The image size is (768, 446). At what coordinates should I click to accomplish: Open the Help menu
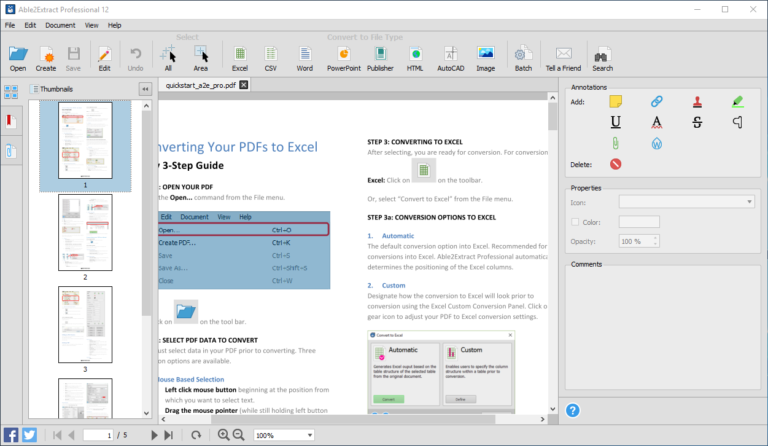tap(115, 25)
